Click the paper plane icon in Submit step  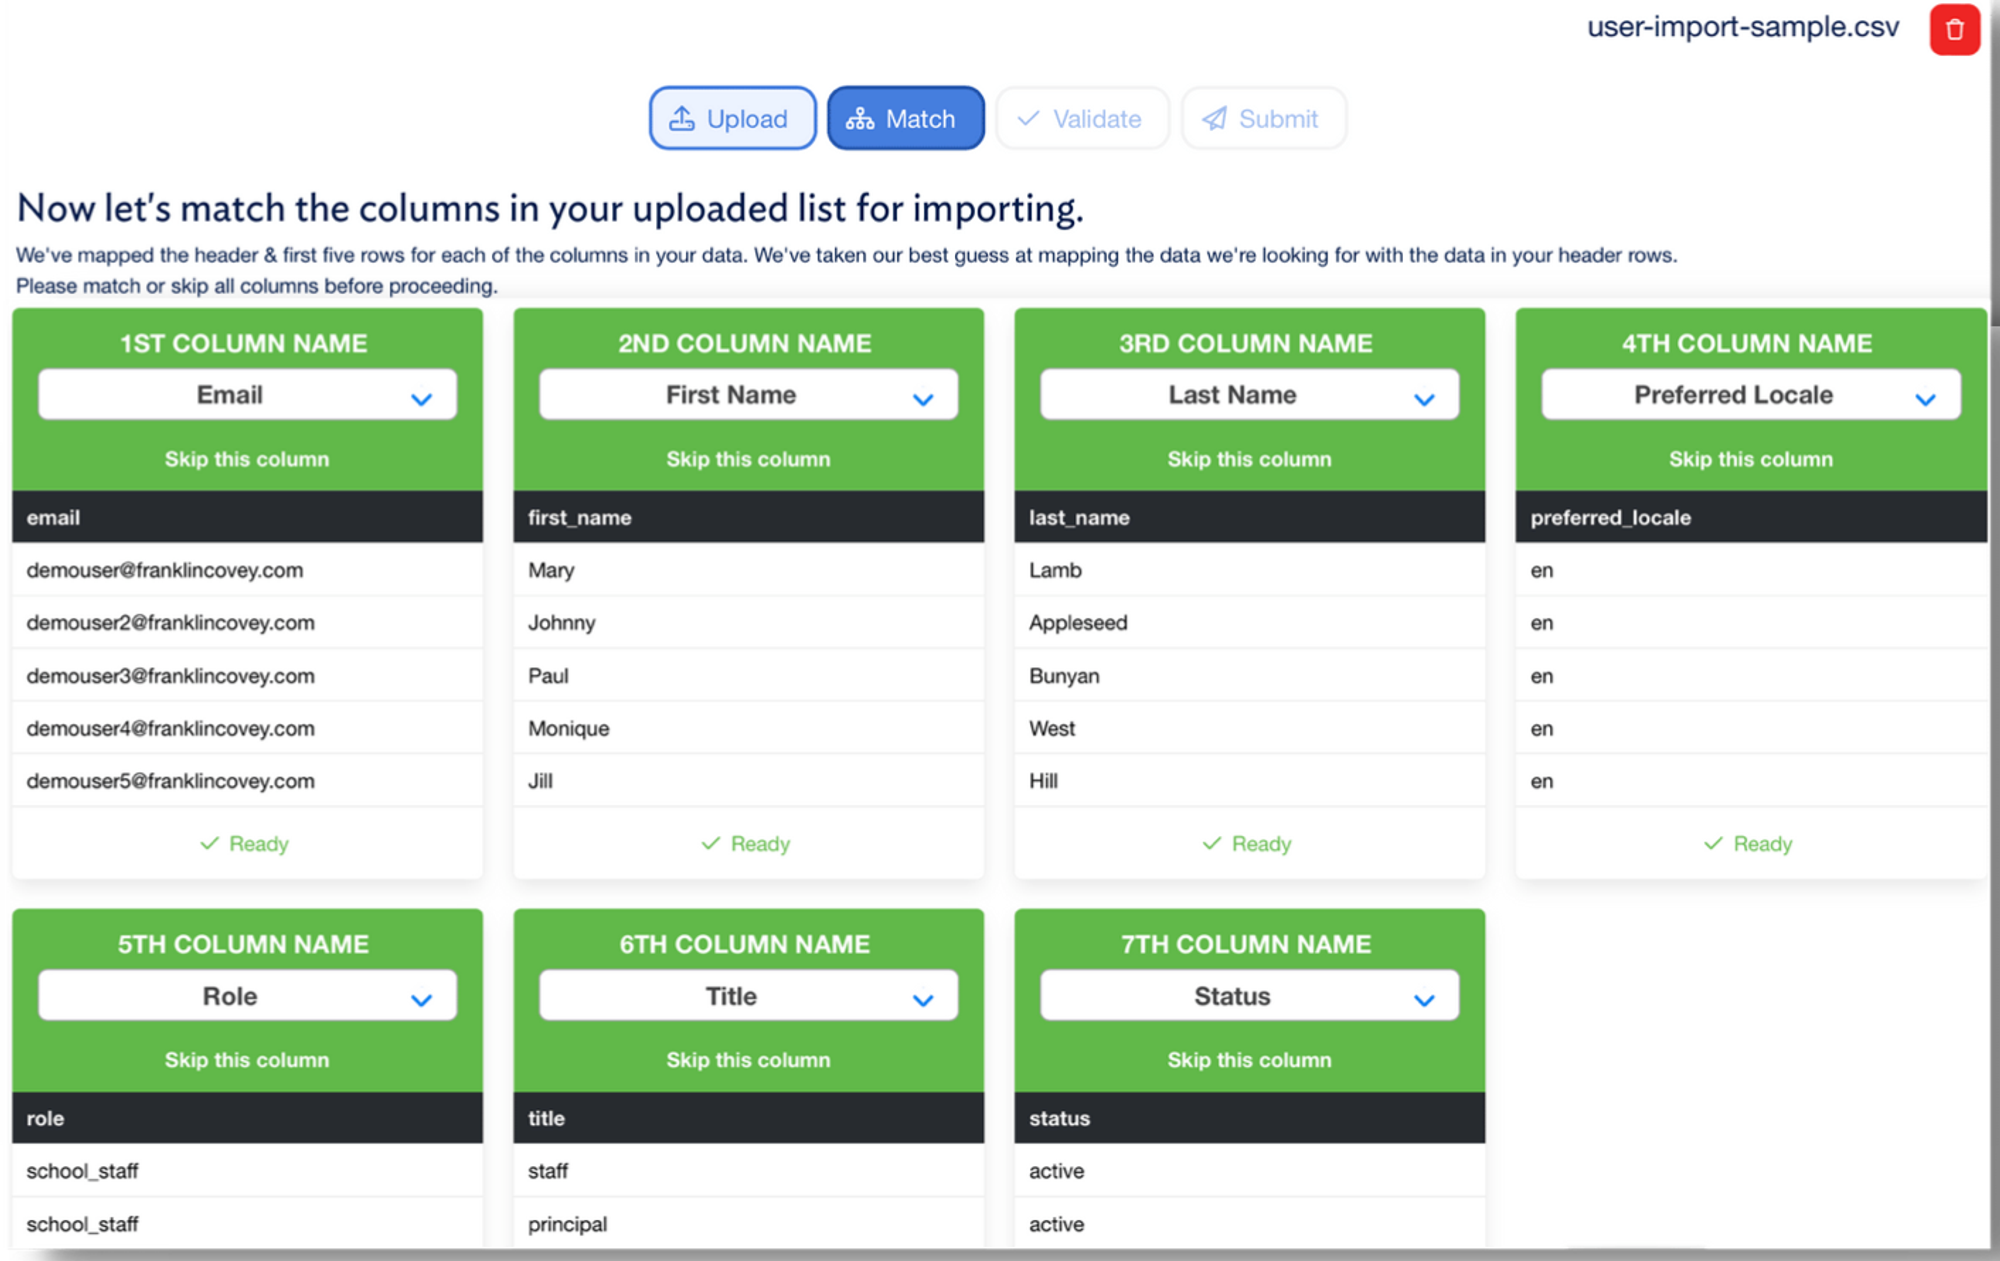(x=1214, y=119)
